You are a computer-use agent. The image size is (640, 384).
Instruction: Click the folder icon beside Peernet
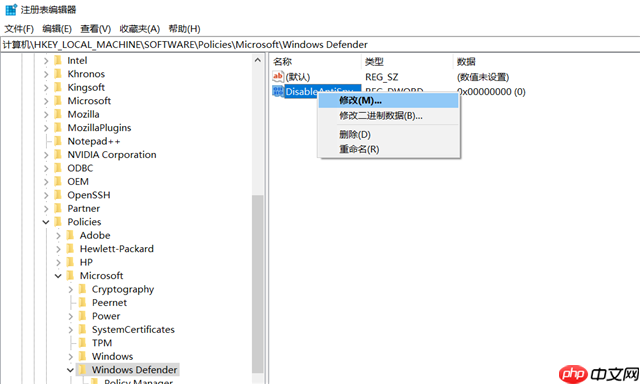pyautogui.click(x=83, y=303)
